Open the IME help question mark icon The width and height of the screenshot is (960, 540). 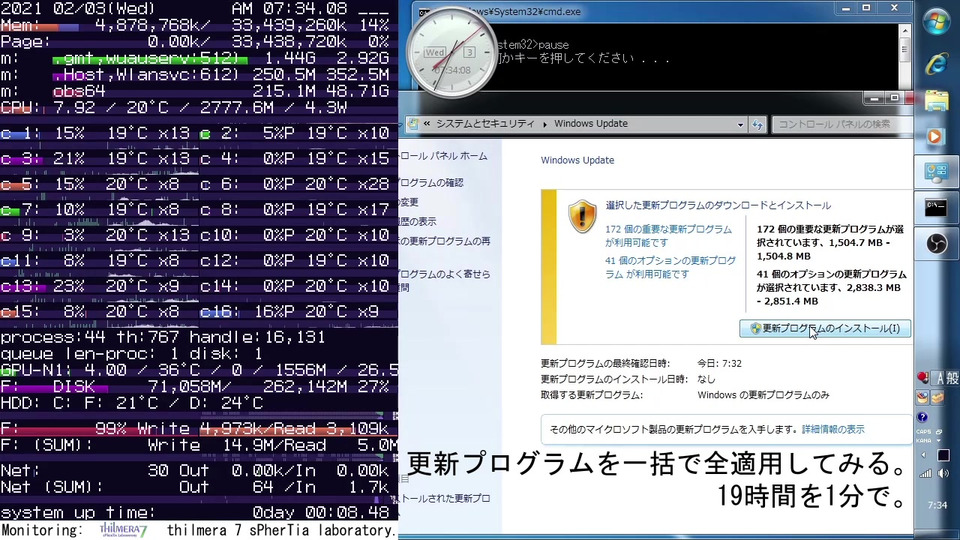[x=923, y=418]
